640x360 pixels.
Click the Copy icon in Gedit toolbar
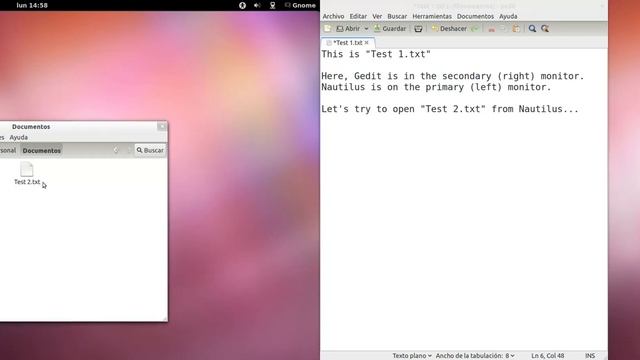click(503, 29)
